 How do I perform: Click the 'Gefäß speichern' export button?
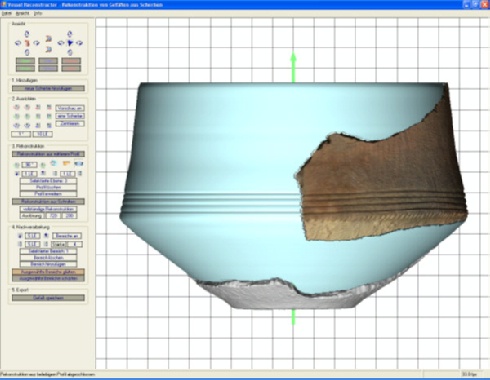[x=48, y=298]
